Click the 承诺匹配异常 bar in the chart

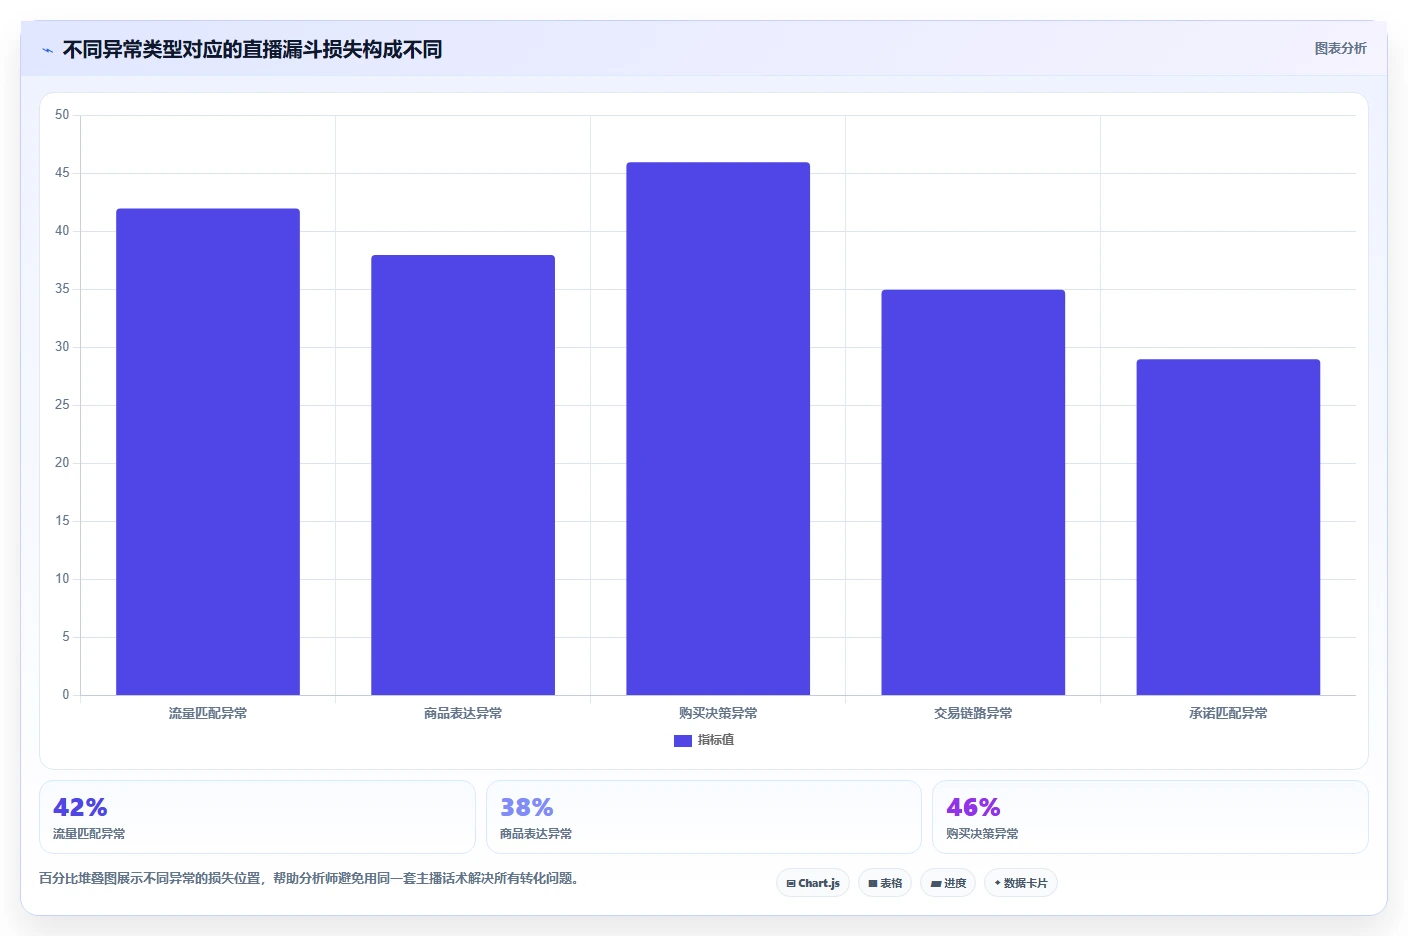1228,527
